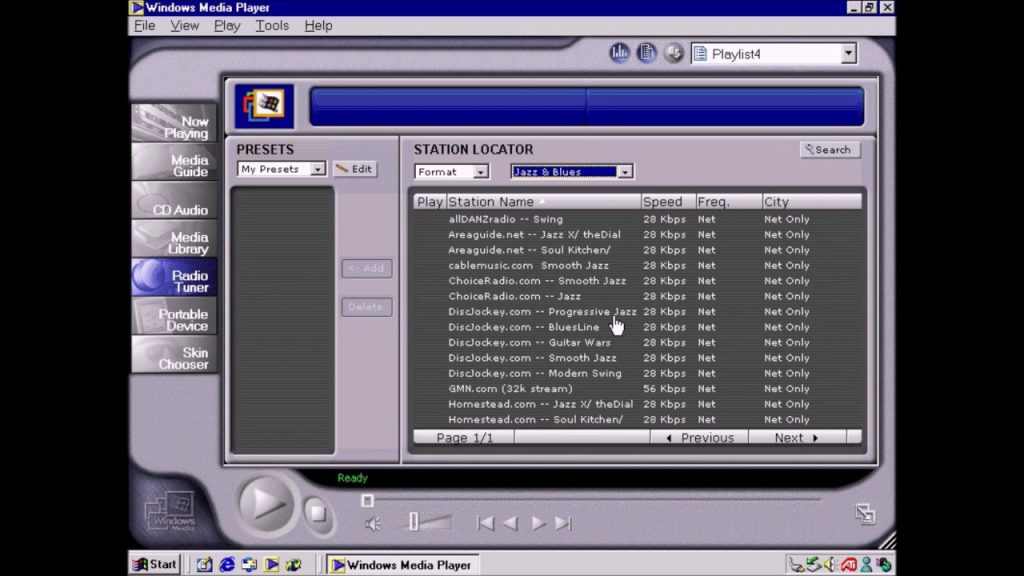Viewport: 1024px width, 576px height.
Task: Go to Media Library
Action: point(174,240)
